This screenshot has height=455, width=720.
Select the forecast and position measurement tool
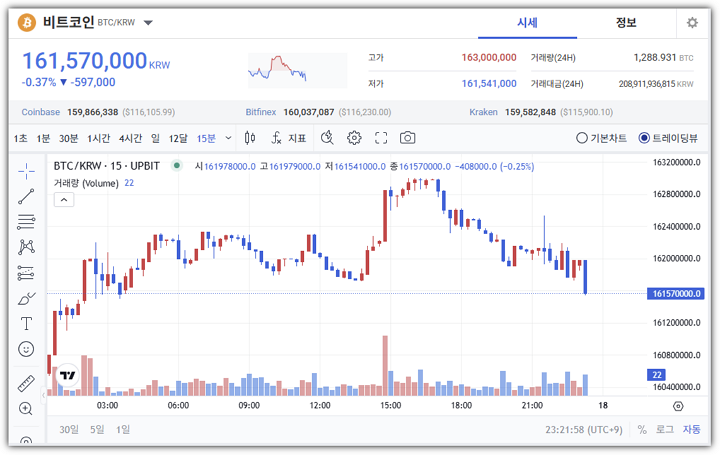pyautogui.click(x=26, y=273)
